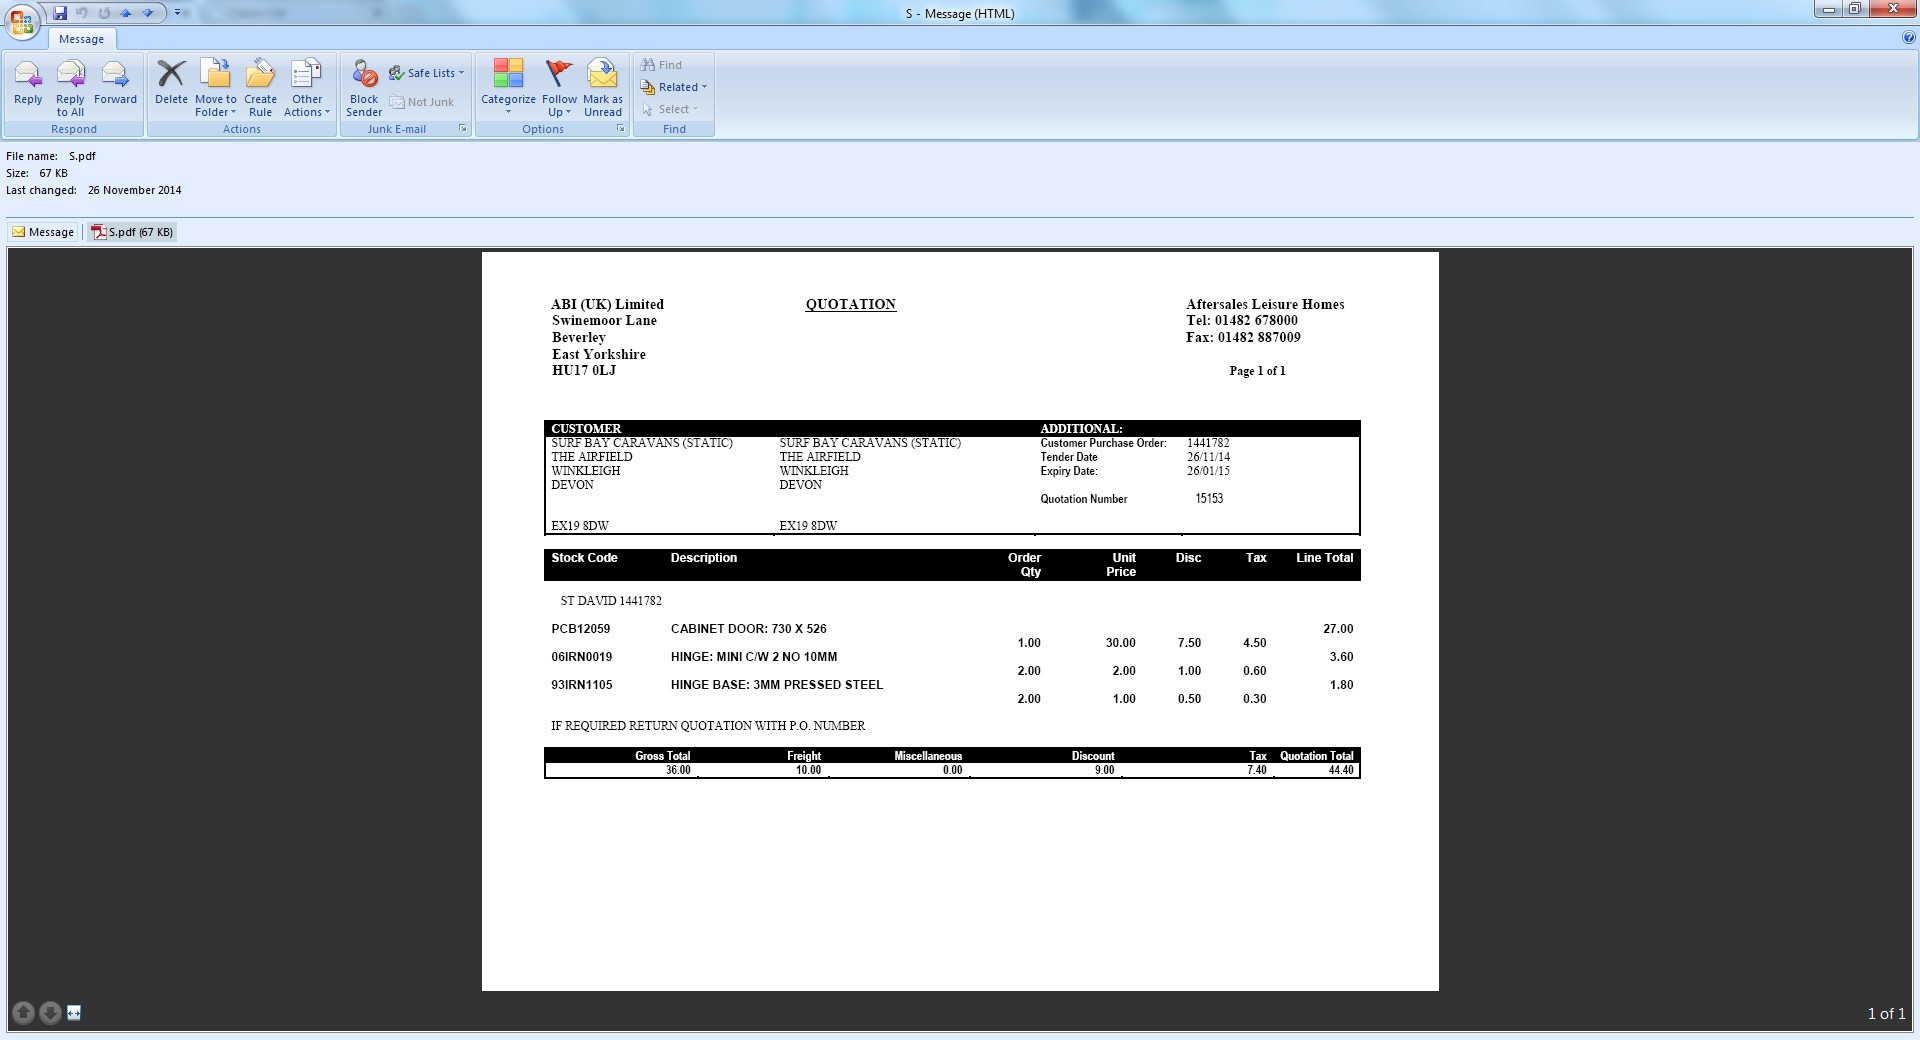Select the S.pdf attachment tab

(132, 232)
